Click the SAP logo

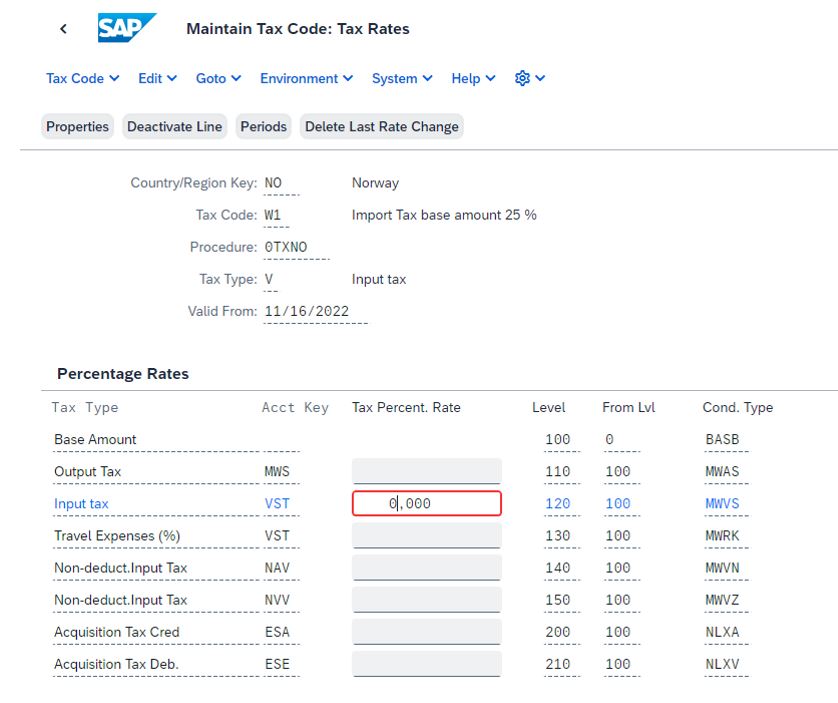127,28
